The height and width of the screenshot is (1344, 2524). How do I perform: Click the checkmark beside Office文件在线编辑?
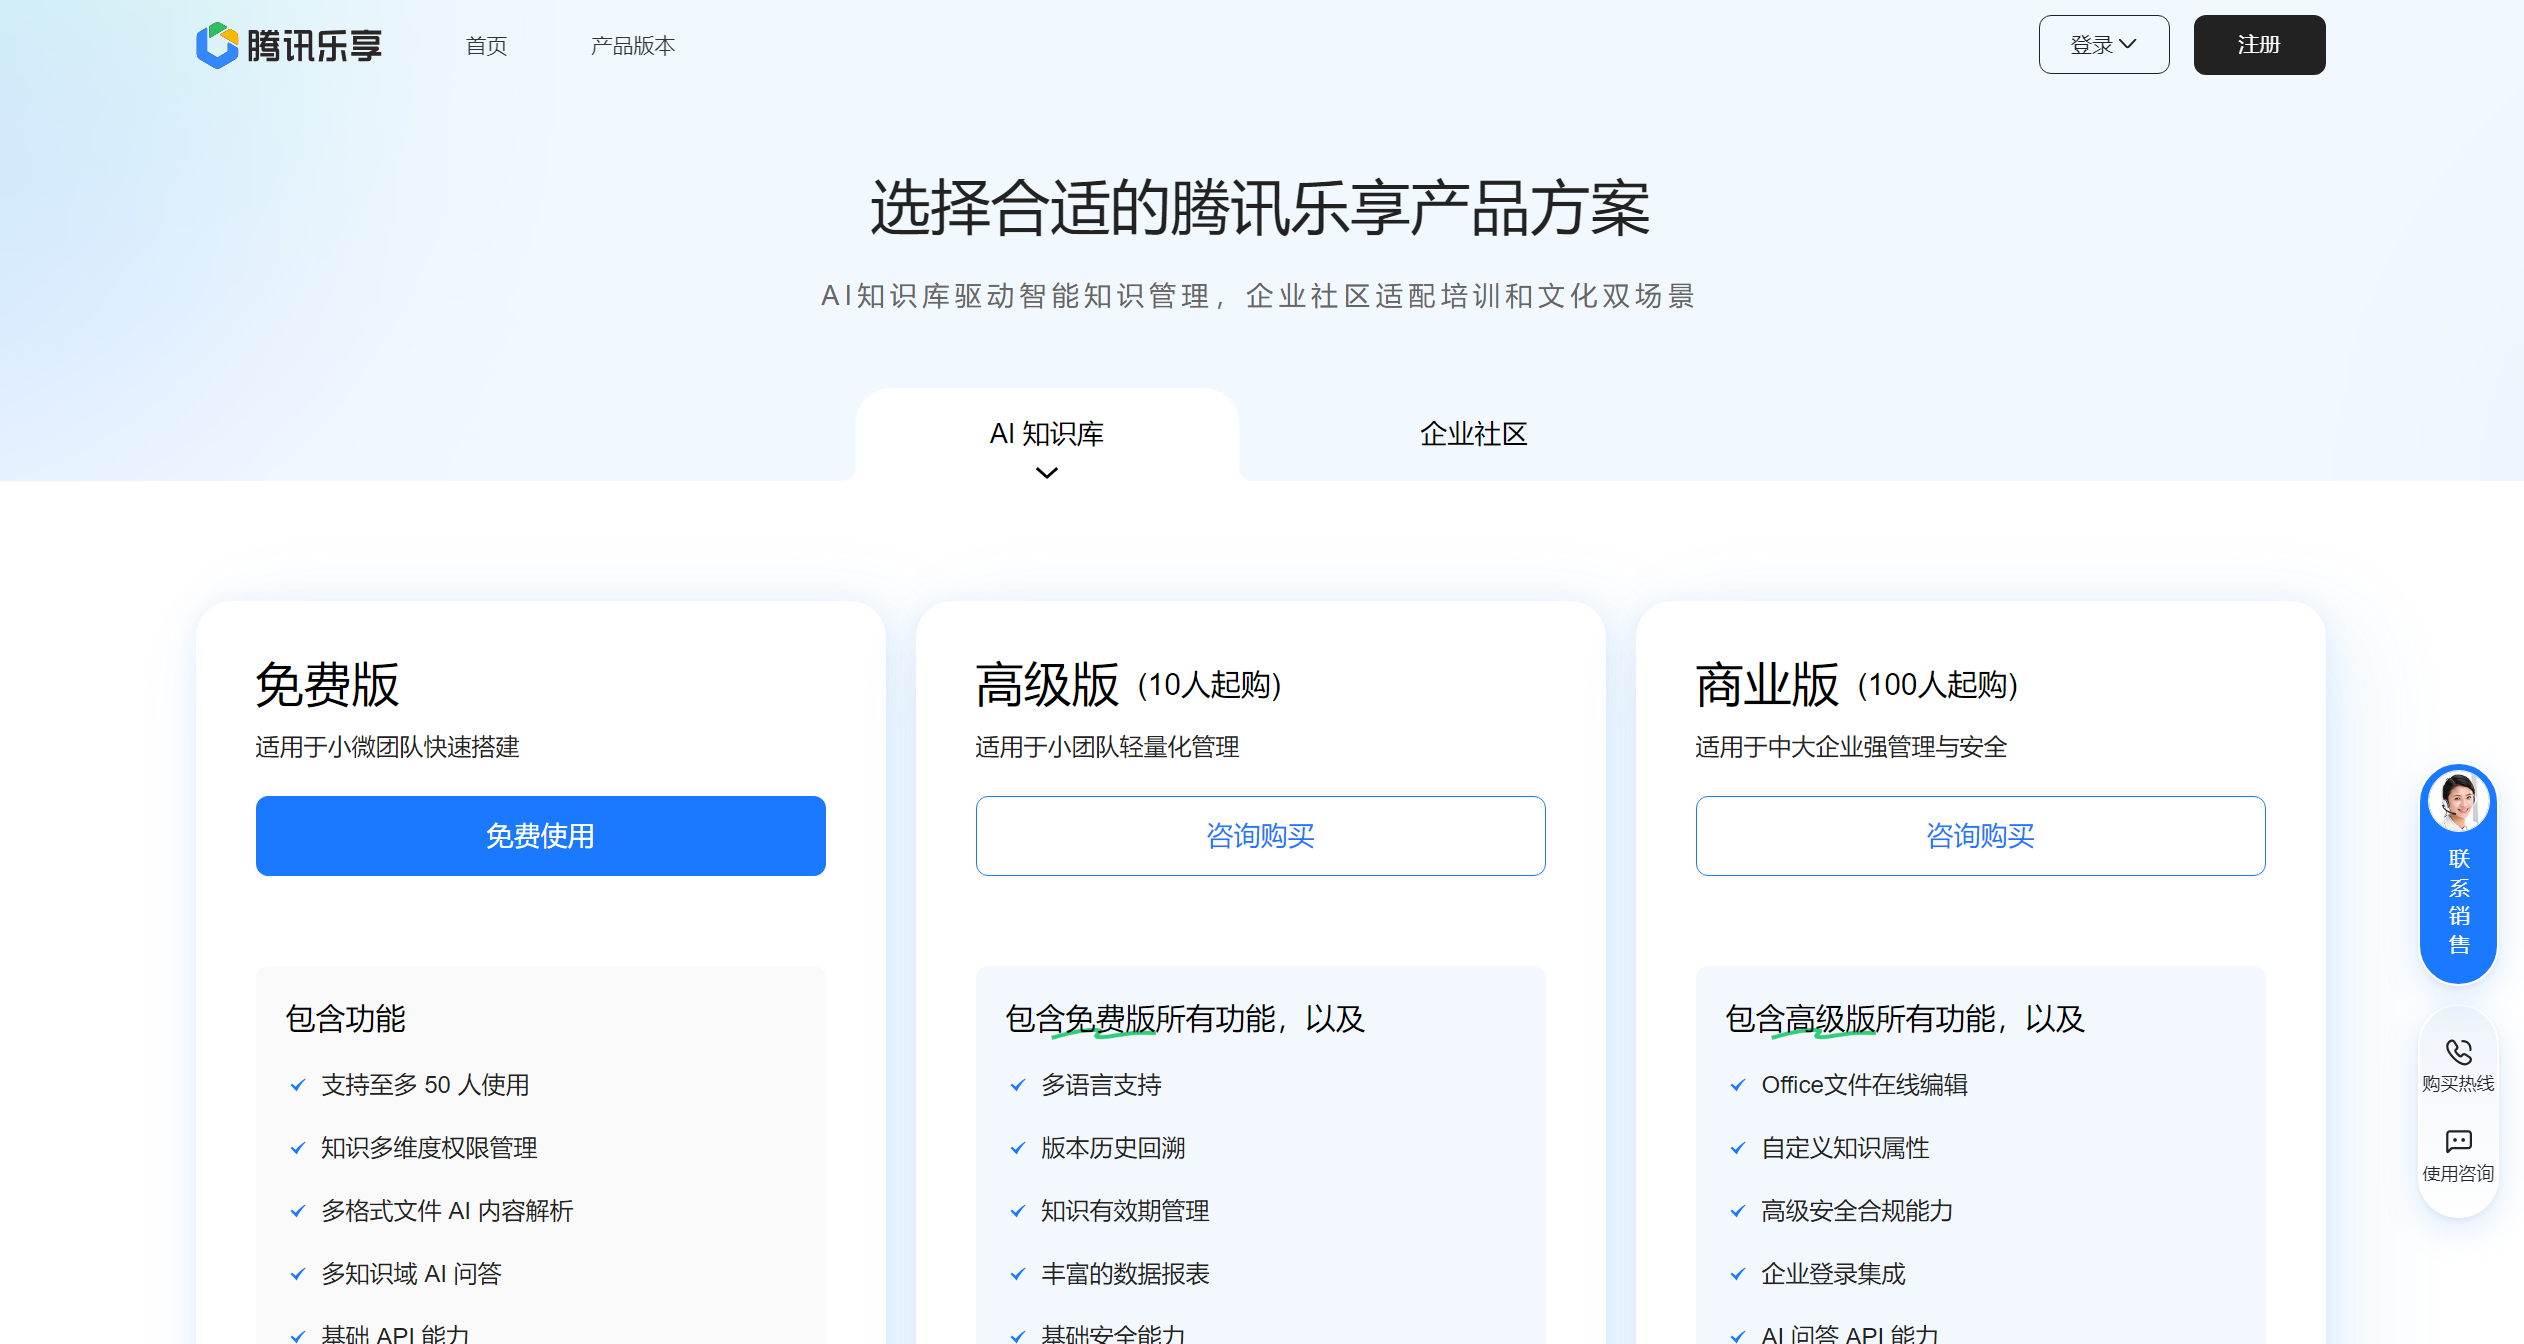(1736, 1085)
